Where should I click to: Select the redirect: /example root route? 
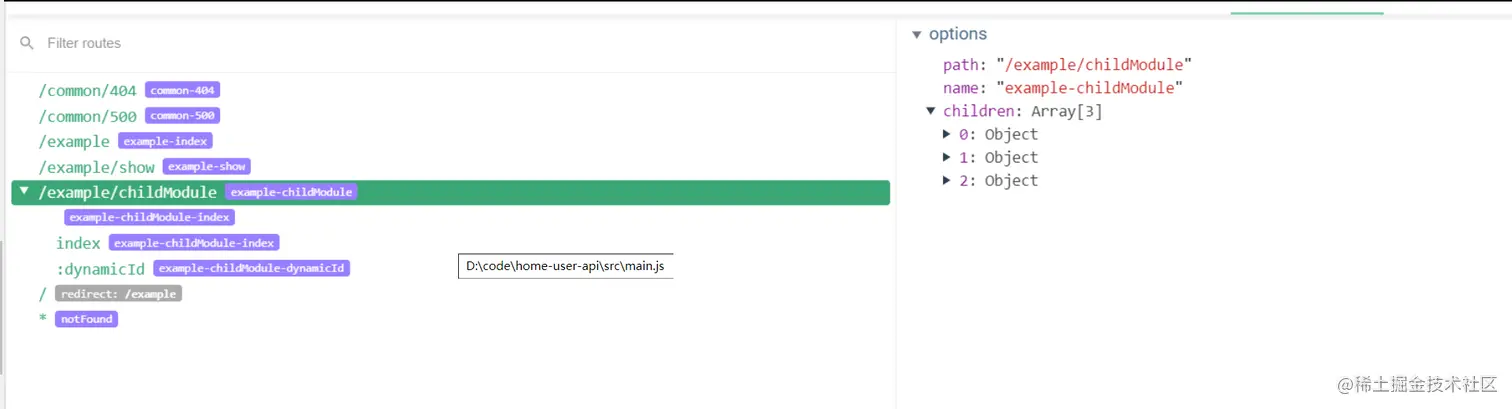pyautogui.click(x=118, y=294)
